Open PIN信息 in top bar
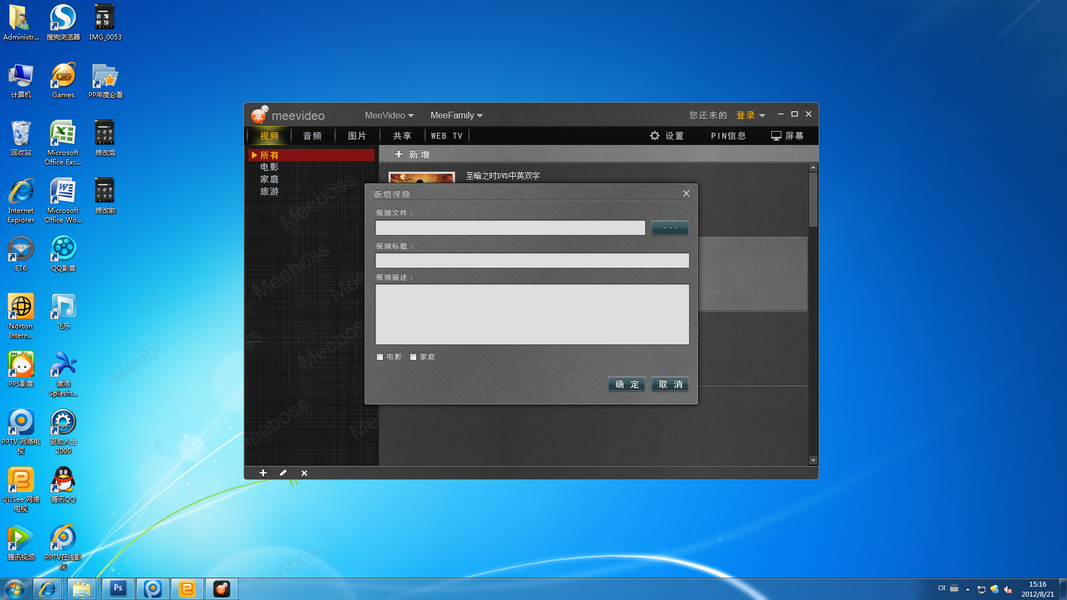Screen dimensions: 1067x600 [x=728, y=136]
